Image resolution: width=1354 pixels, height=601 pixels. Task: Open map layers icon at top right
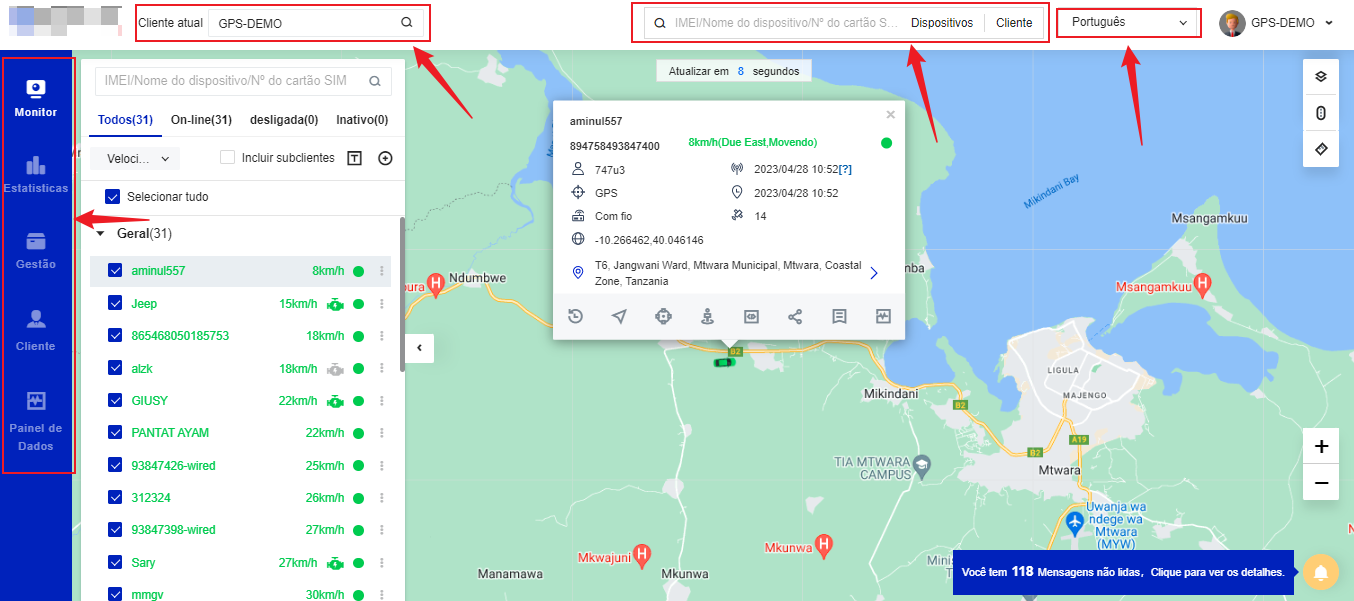point(1320,77)
